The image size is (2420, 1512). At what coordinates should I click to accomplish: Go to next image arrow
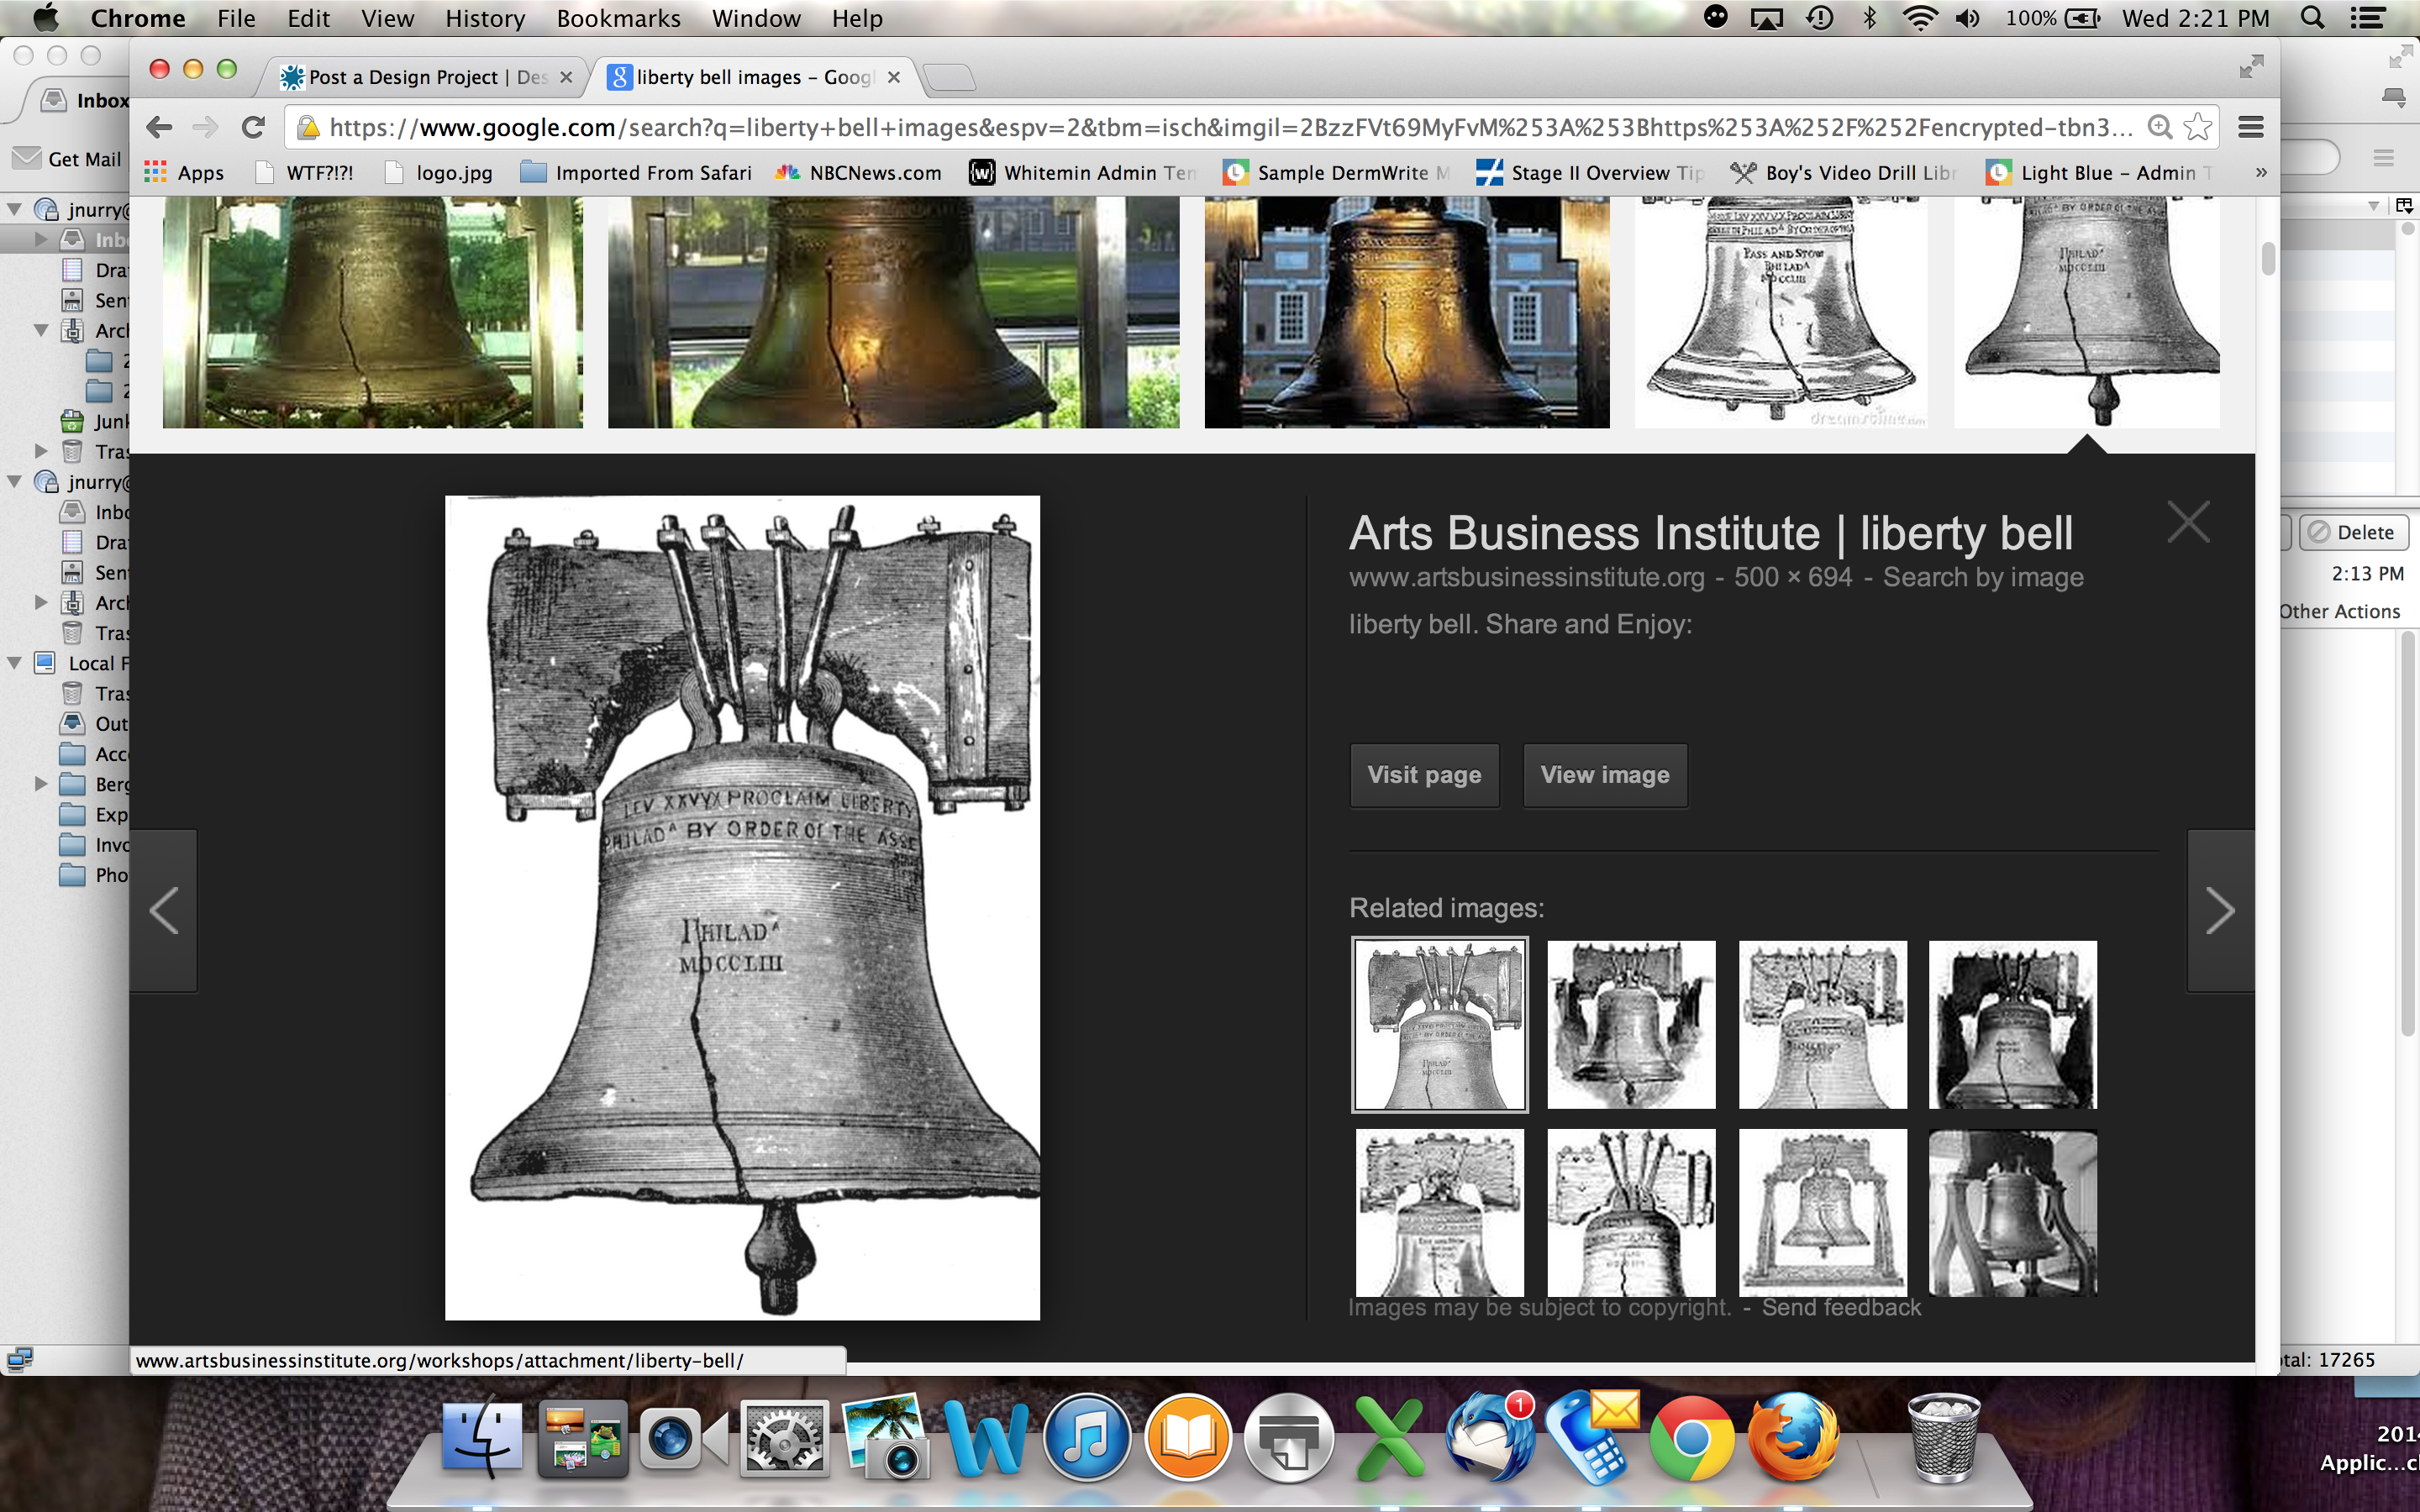2219,910
